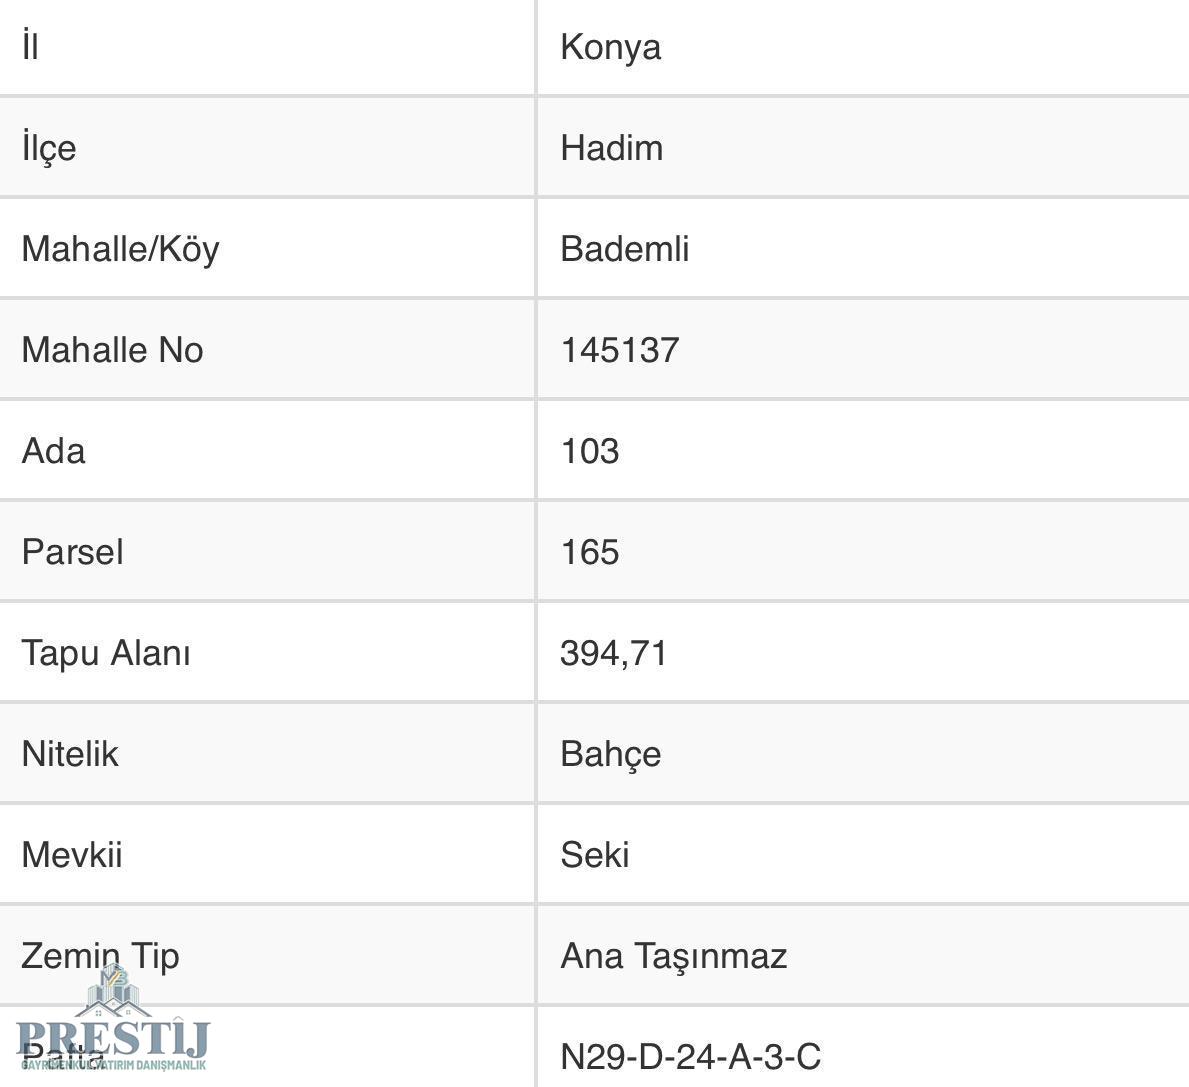Click the Konya province value

click(610, 47)
